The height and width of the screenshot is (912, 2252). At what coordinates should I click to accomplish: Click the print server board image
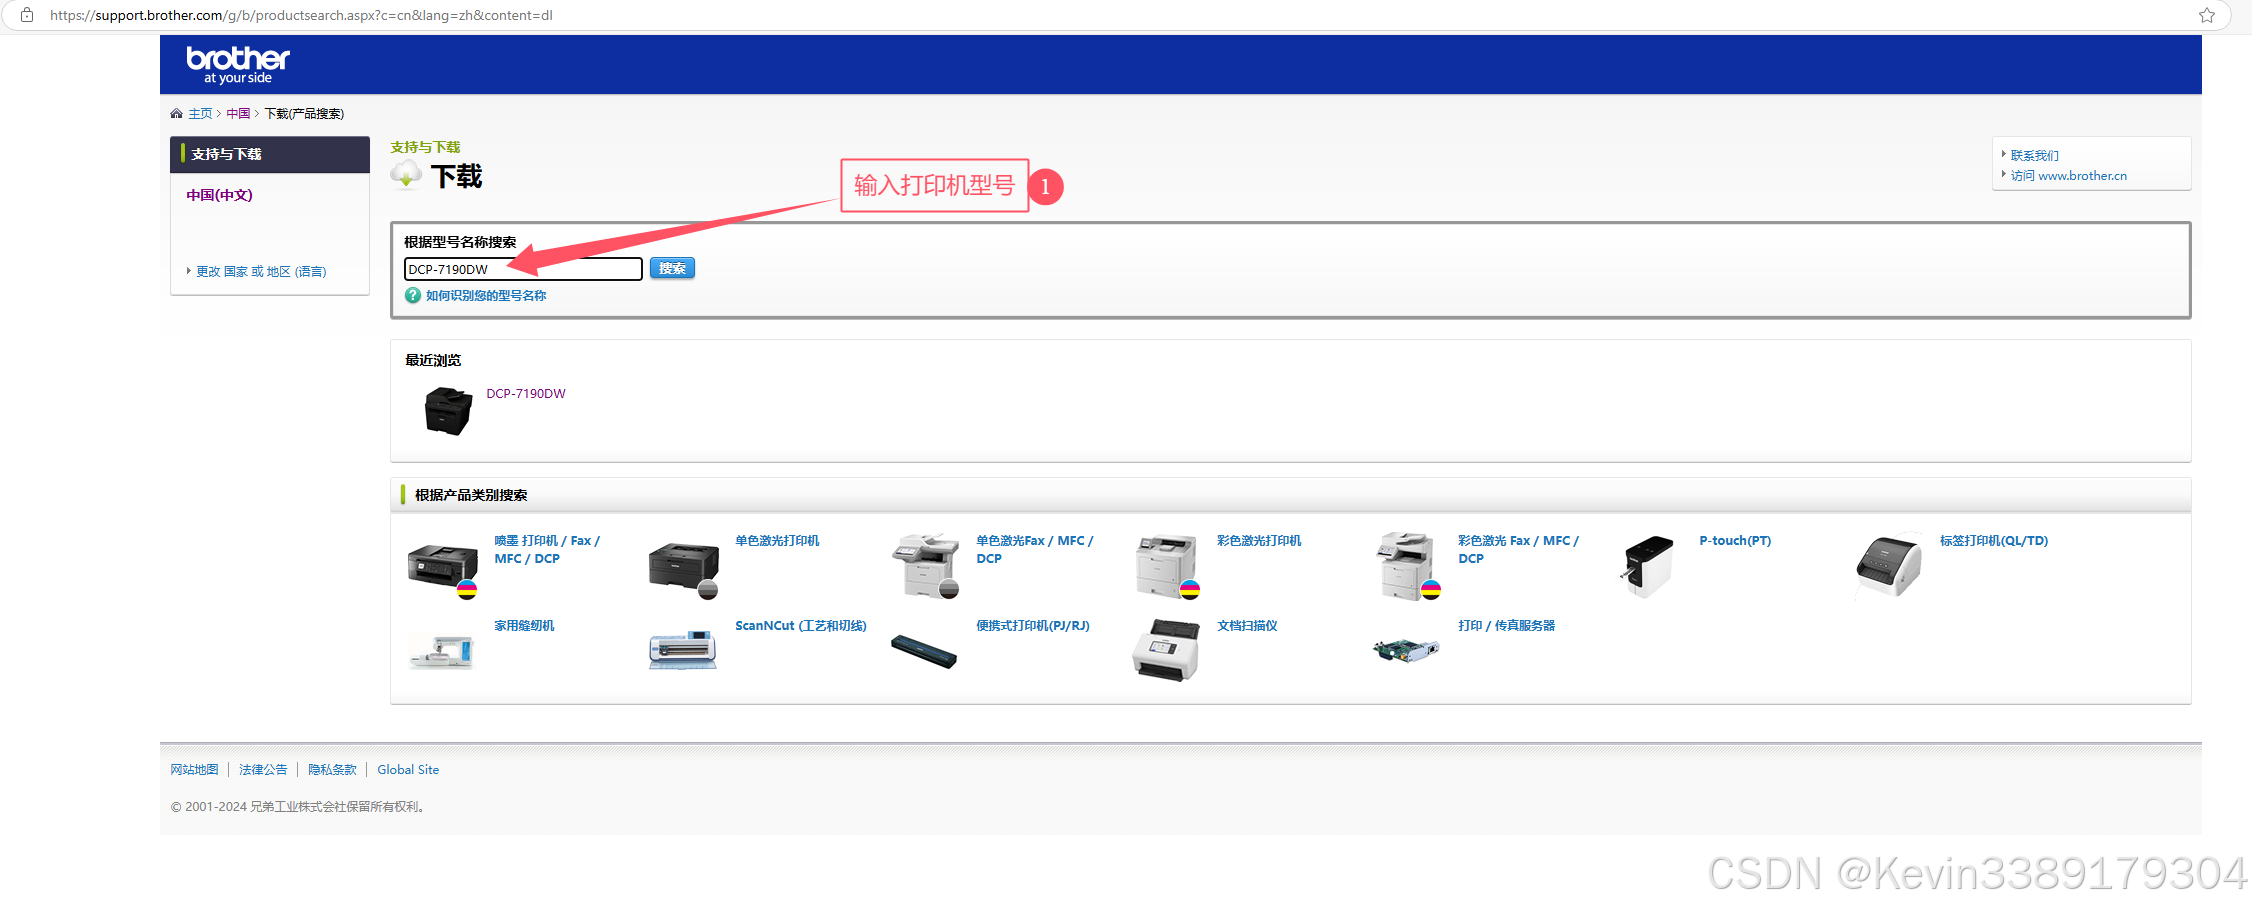(1406, 651)
